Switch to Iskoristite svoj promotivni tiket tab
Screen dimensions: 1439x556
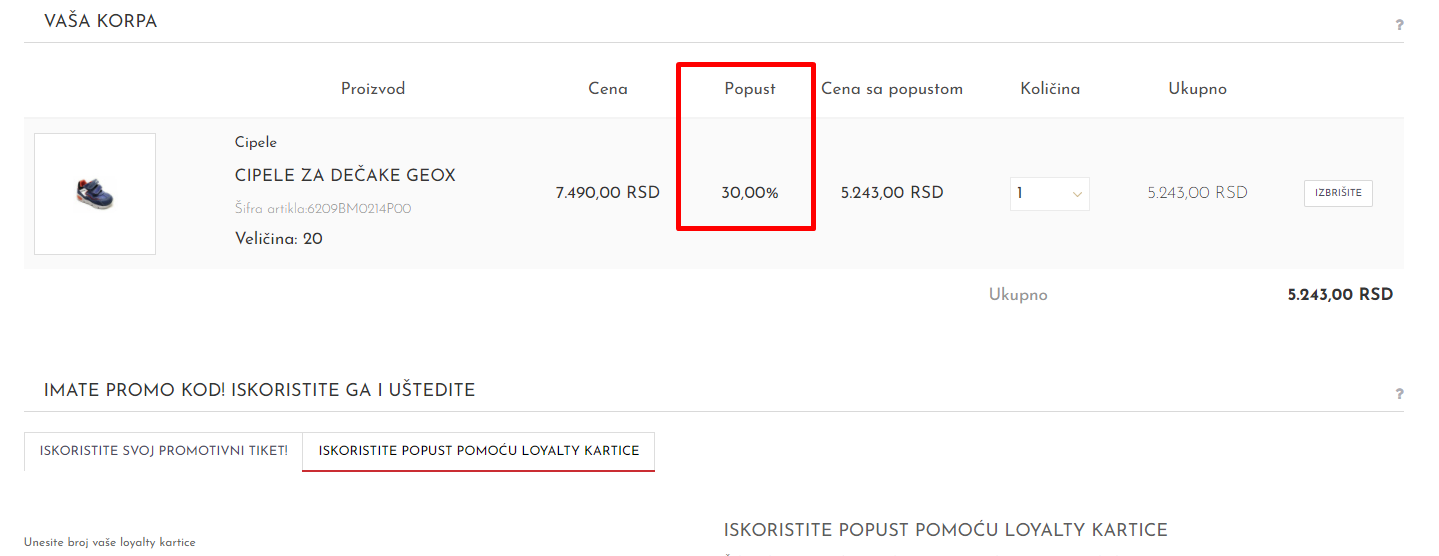click(x=163, y=451)
